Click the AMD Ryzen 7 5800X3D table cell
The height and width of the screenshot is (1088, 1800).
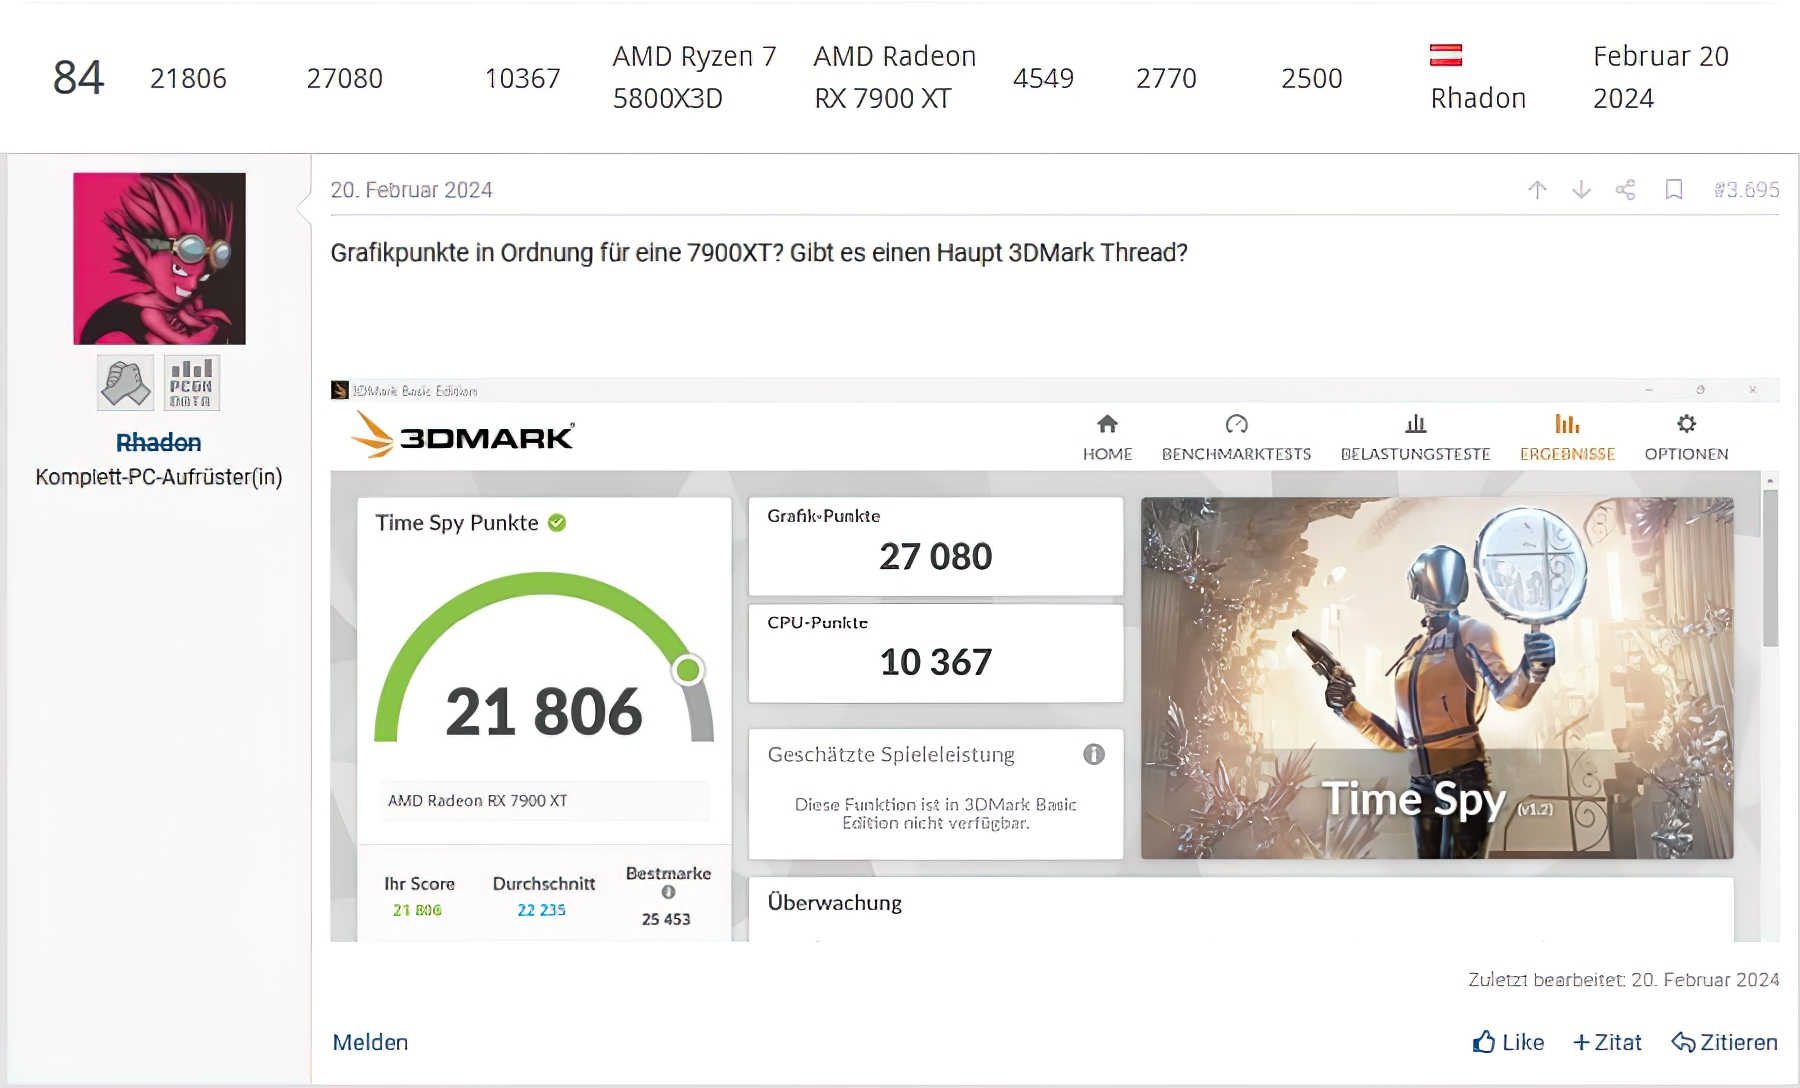pyautogui.click(x=694, y=77)
